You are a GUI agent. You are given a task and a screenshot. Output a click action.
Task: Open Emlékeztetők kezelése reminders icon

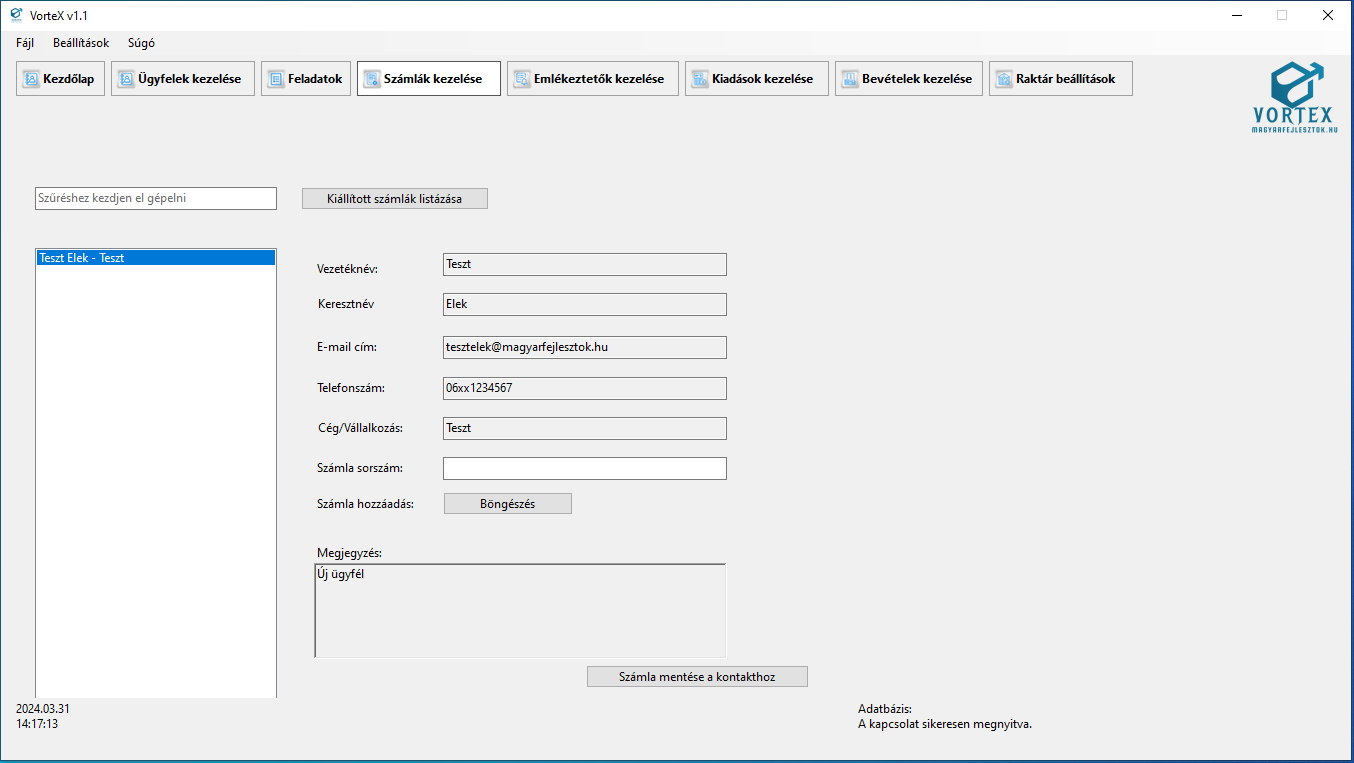point(522,79)
